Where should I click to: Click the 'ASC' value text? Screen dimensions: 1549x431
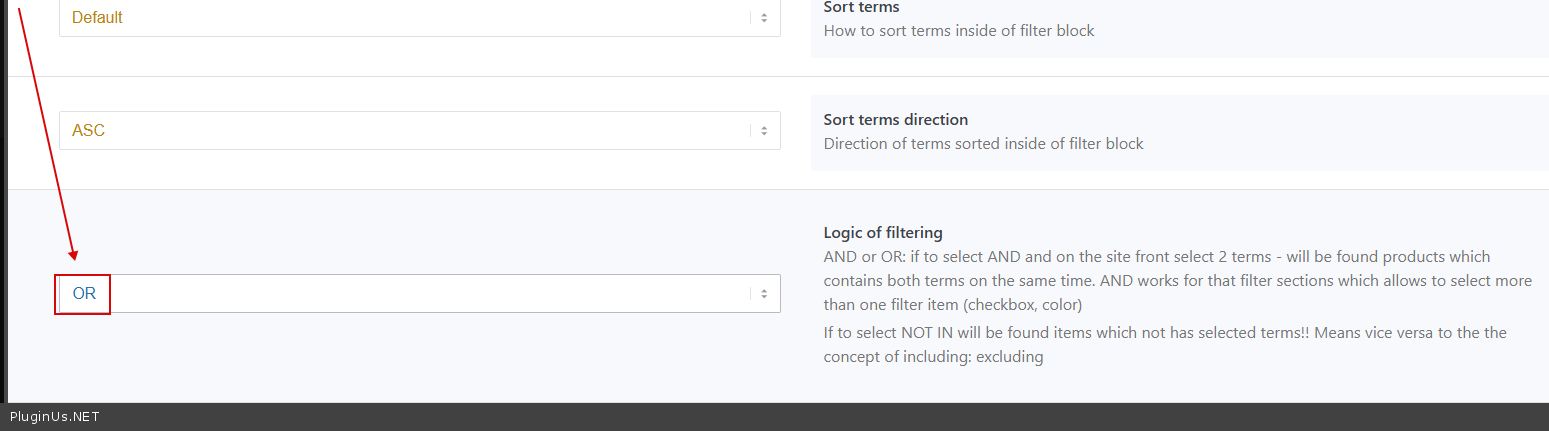(x=88, y=131)
